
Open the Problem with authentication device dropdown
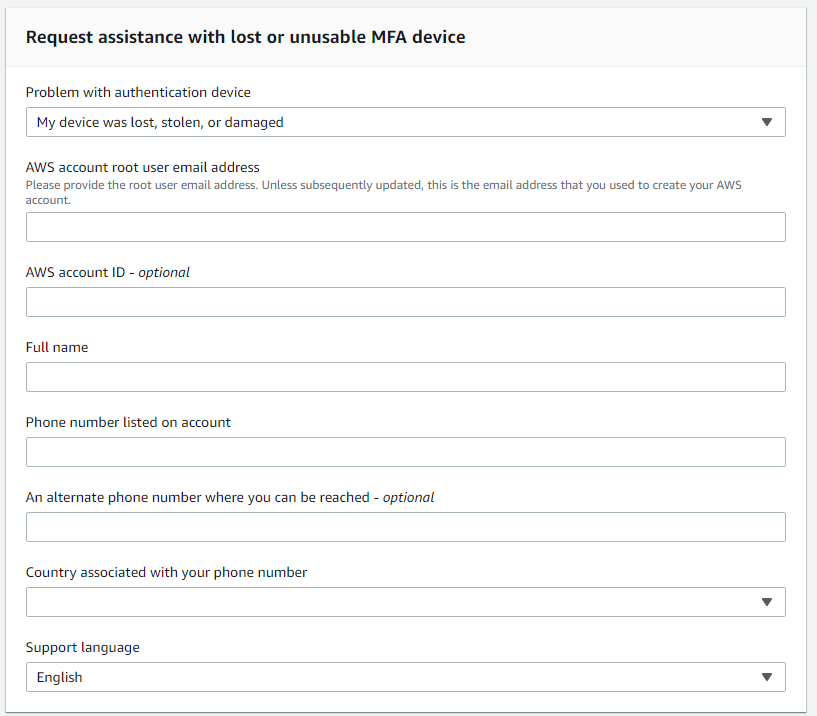tap(405, 122)
